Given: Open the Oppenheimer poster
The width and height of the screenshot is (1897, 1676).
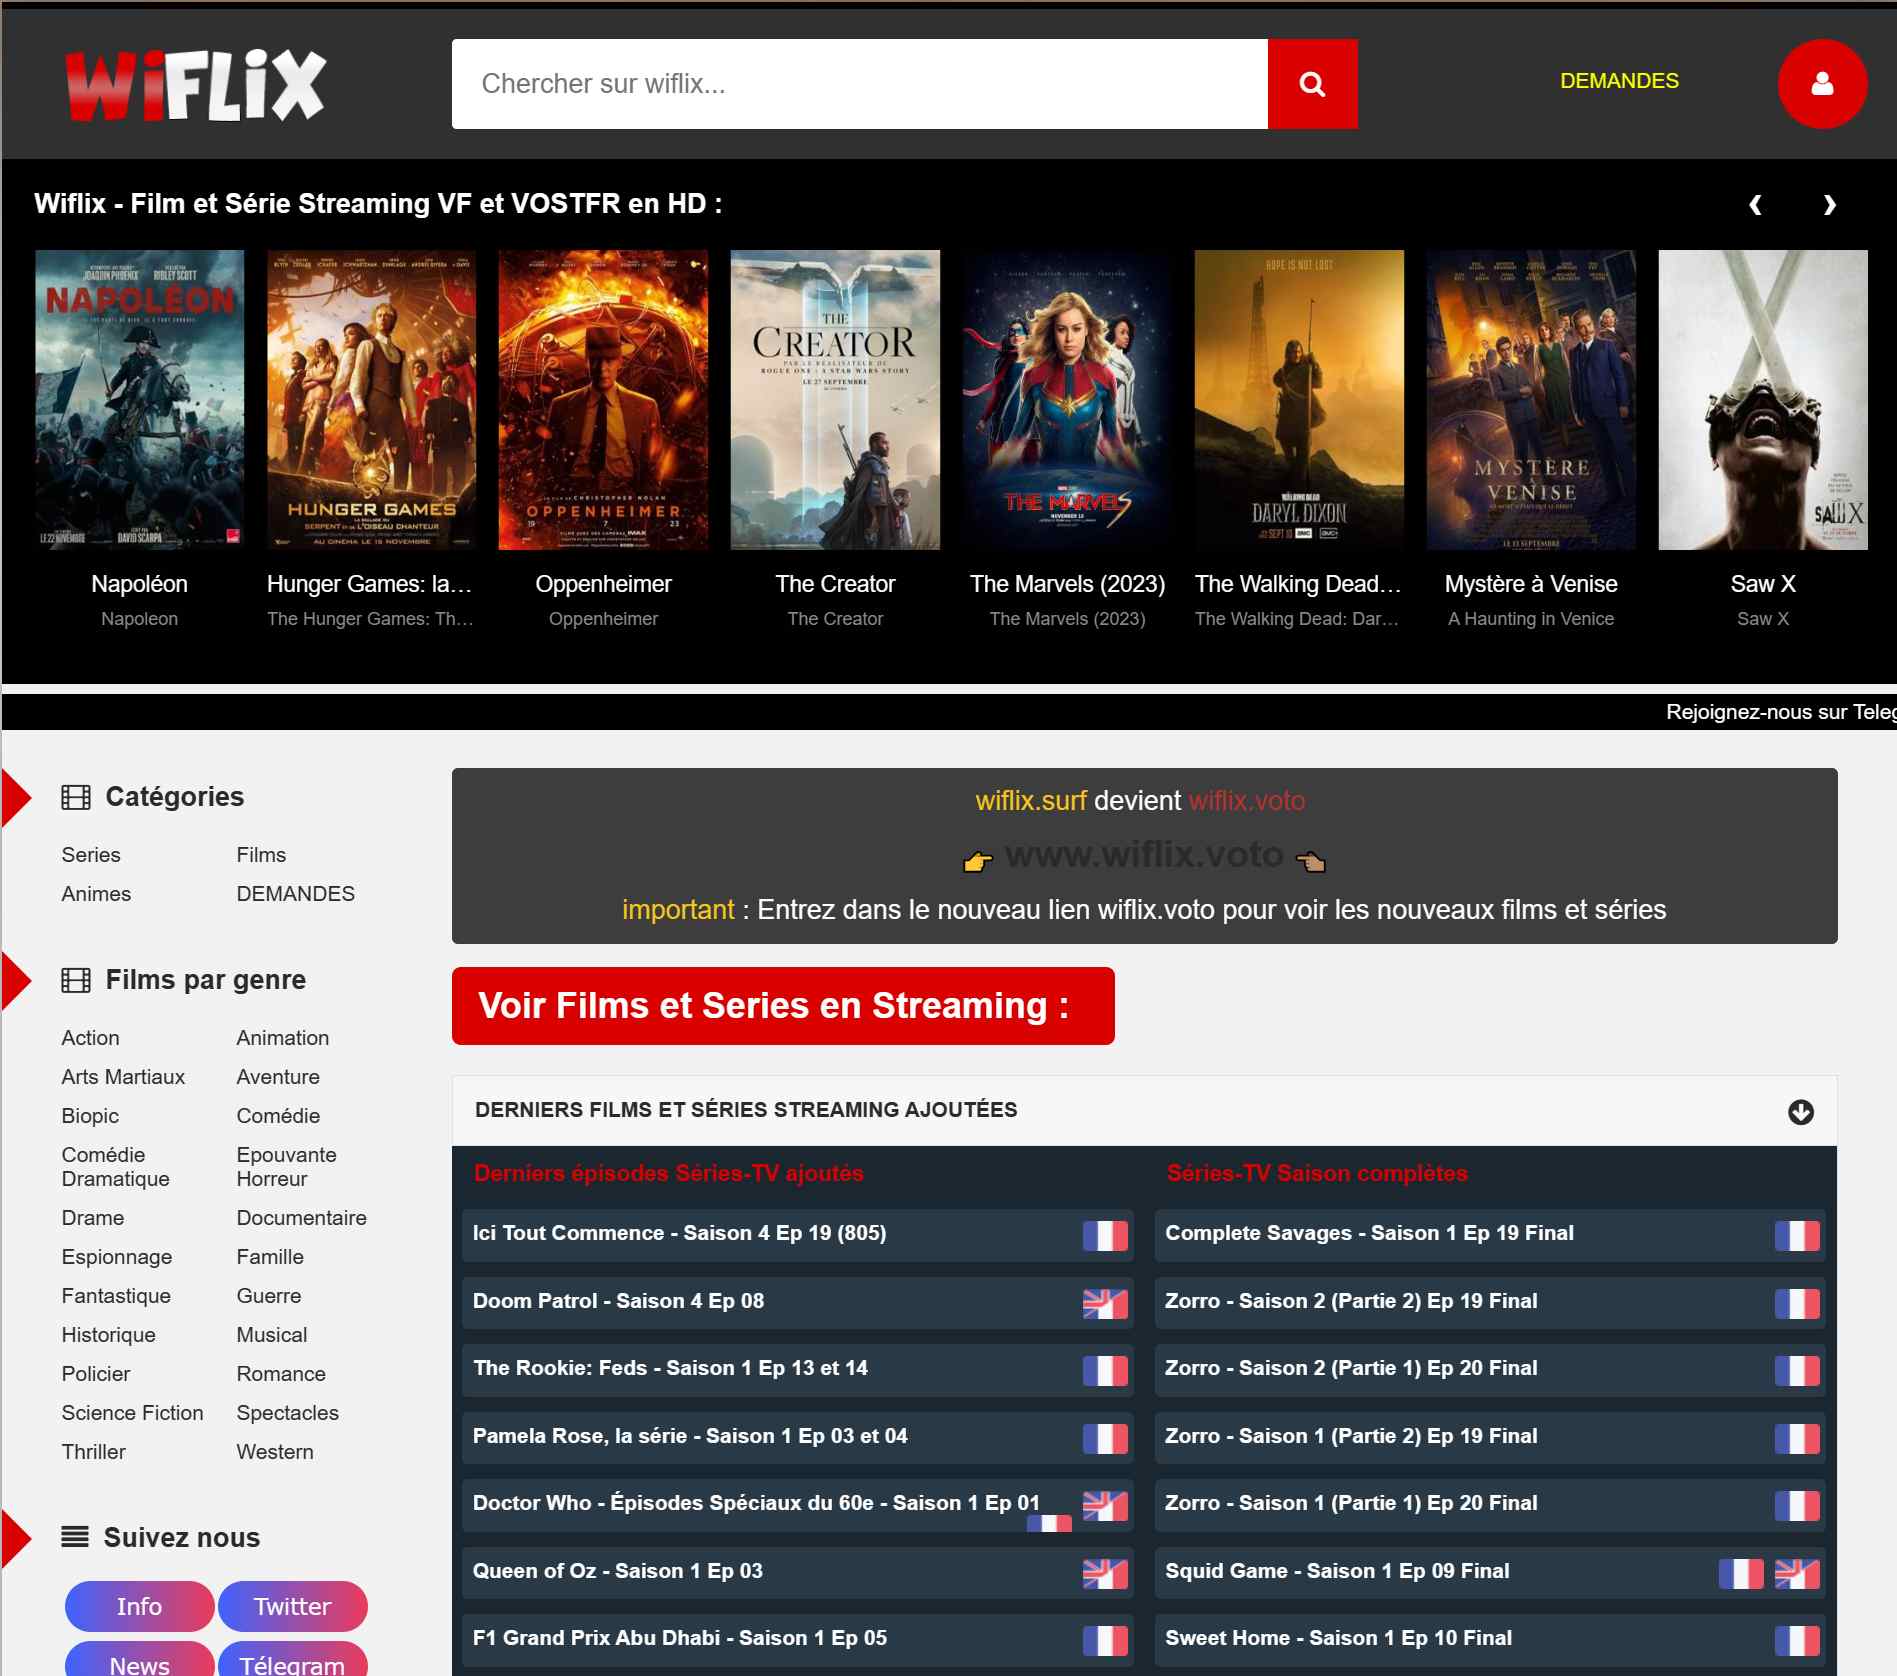Looking at the screenshot, I should click(x=603, y=400).
